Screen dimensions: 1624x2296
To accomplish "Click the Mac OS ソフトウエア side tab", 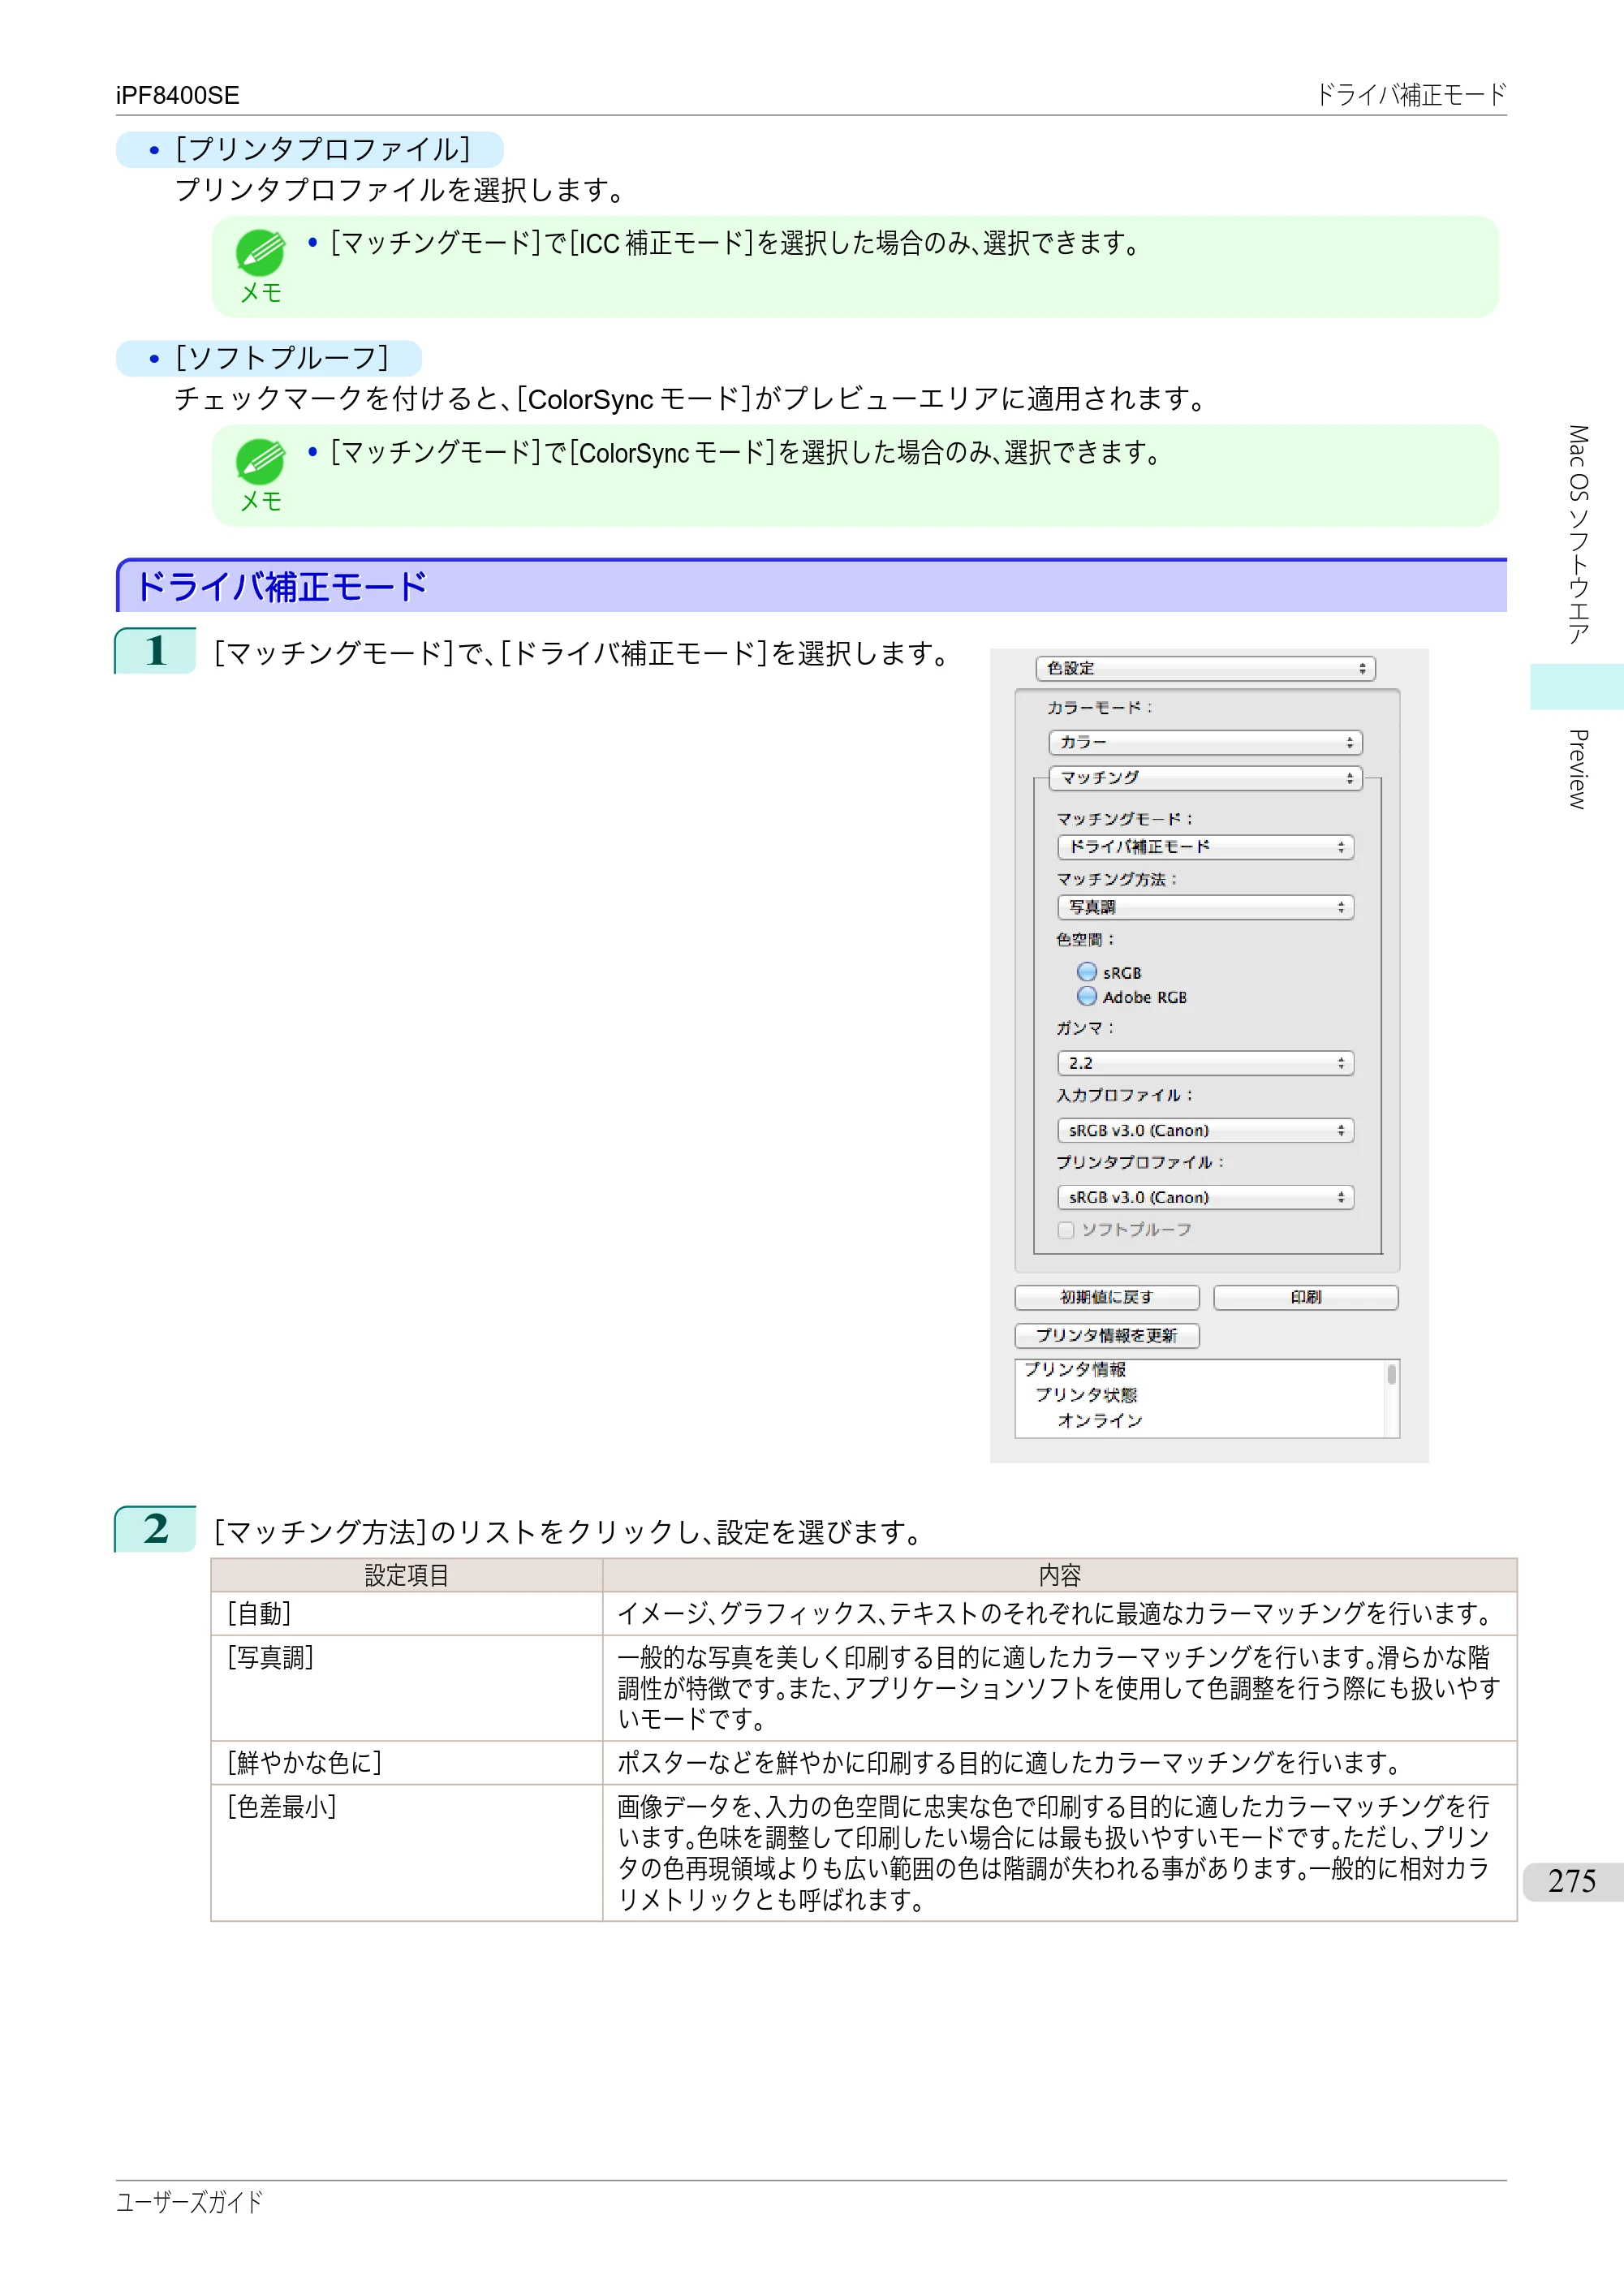I will [1577, 535].
